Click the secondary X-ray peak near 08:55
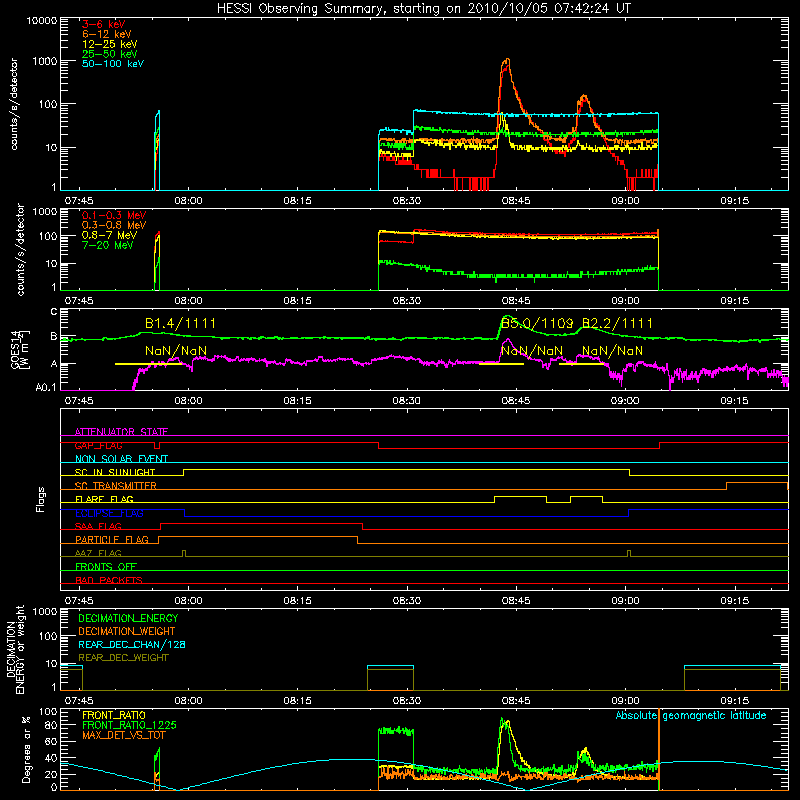This screenshot has width=800, height=800. point(584,97)
